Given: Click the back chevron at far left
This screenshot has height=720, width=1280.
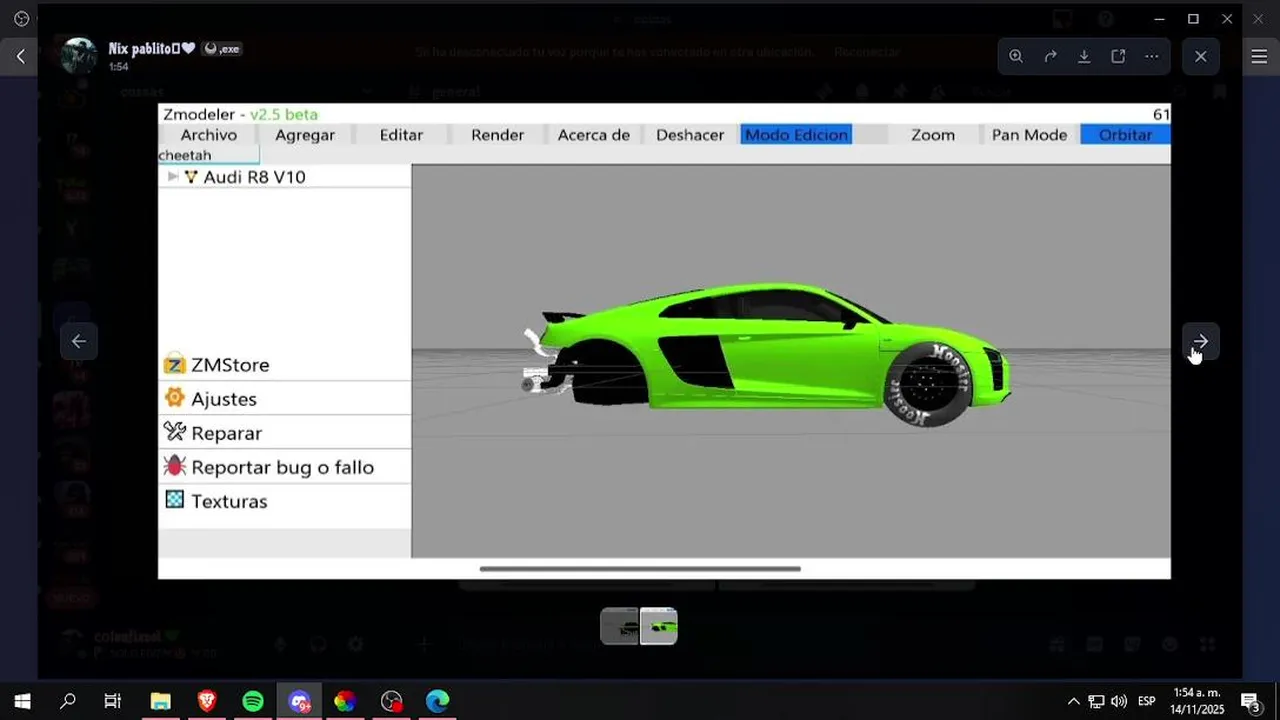Looking at the screenshot, I should [20, 57].
